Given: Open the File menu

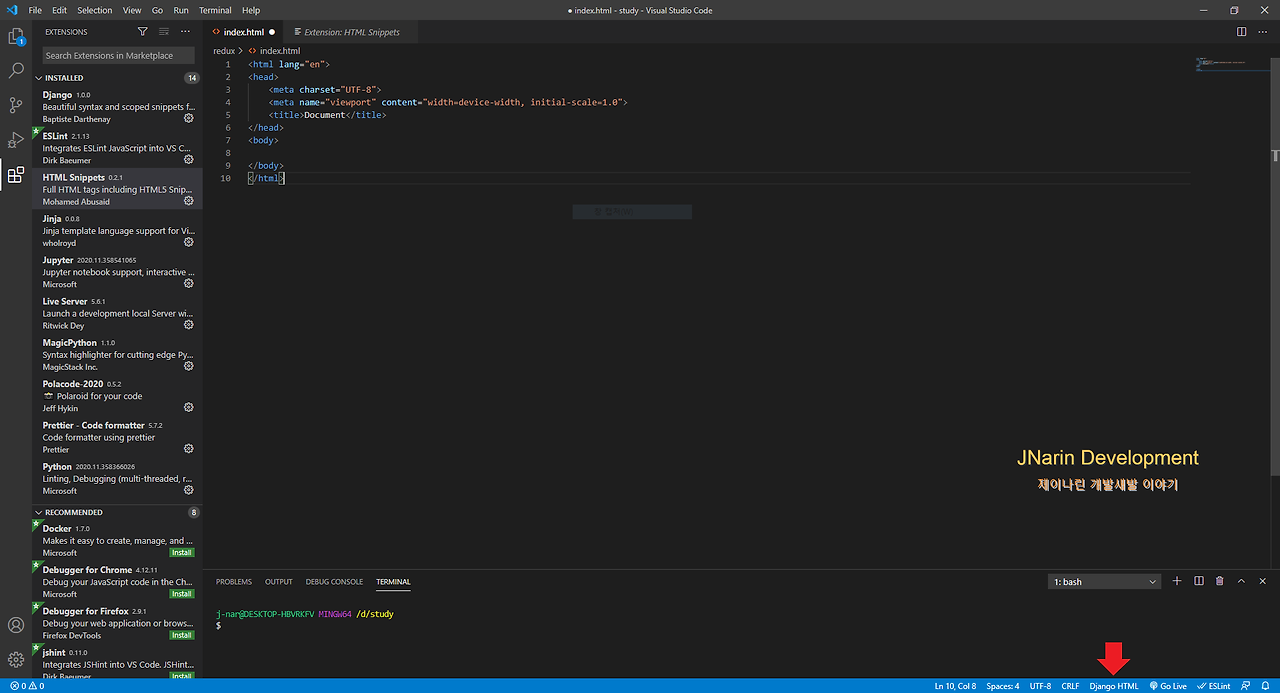Looking at the screenshot, I should point(35,10).
